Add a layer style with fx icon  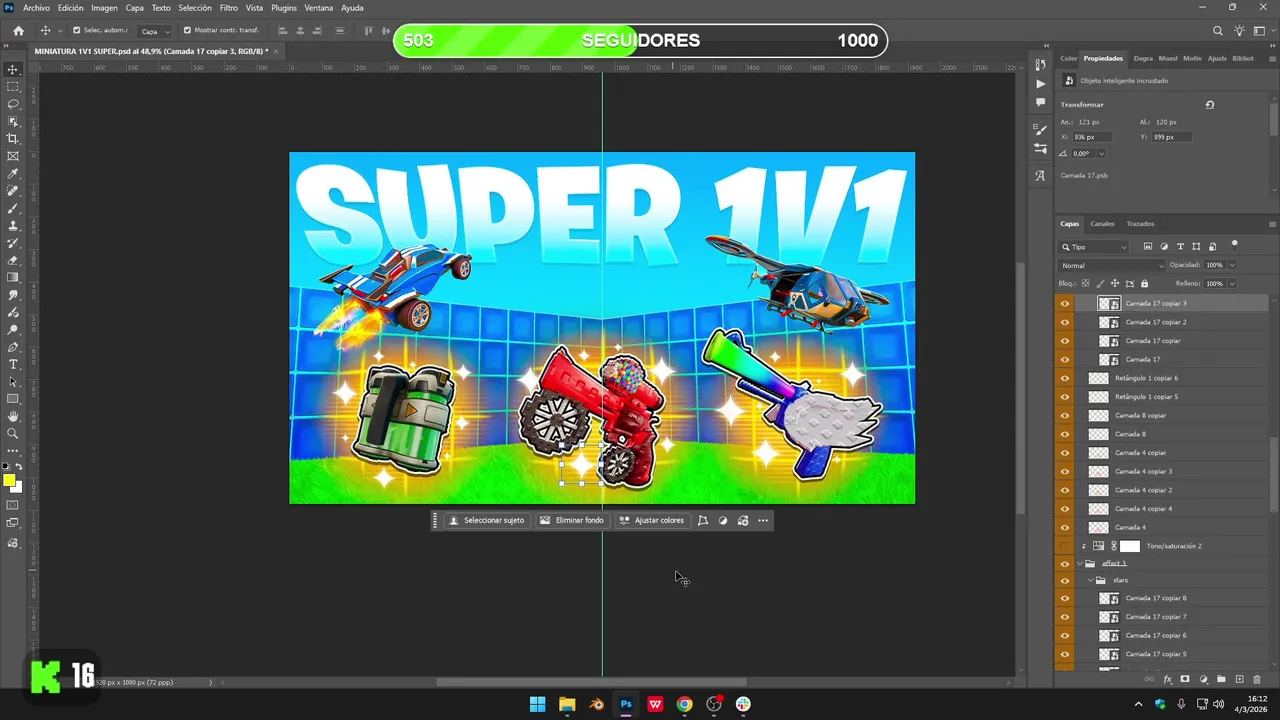pos(1167,679)
